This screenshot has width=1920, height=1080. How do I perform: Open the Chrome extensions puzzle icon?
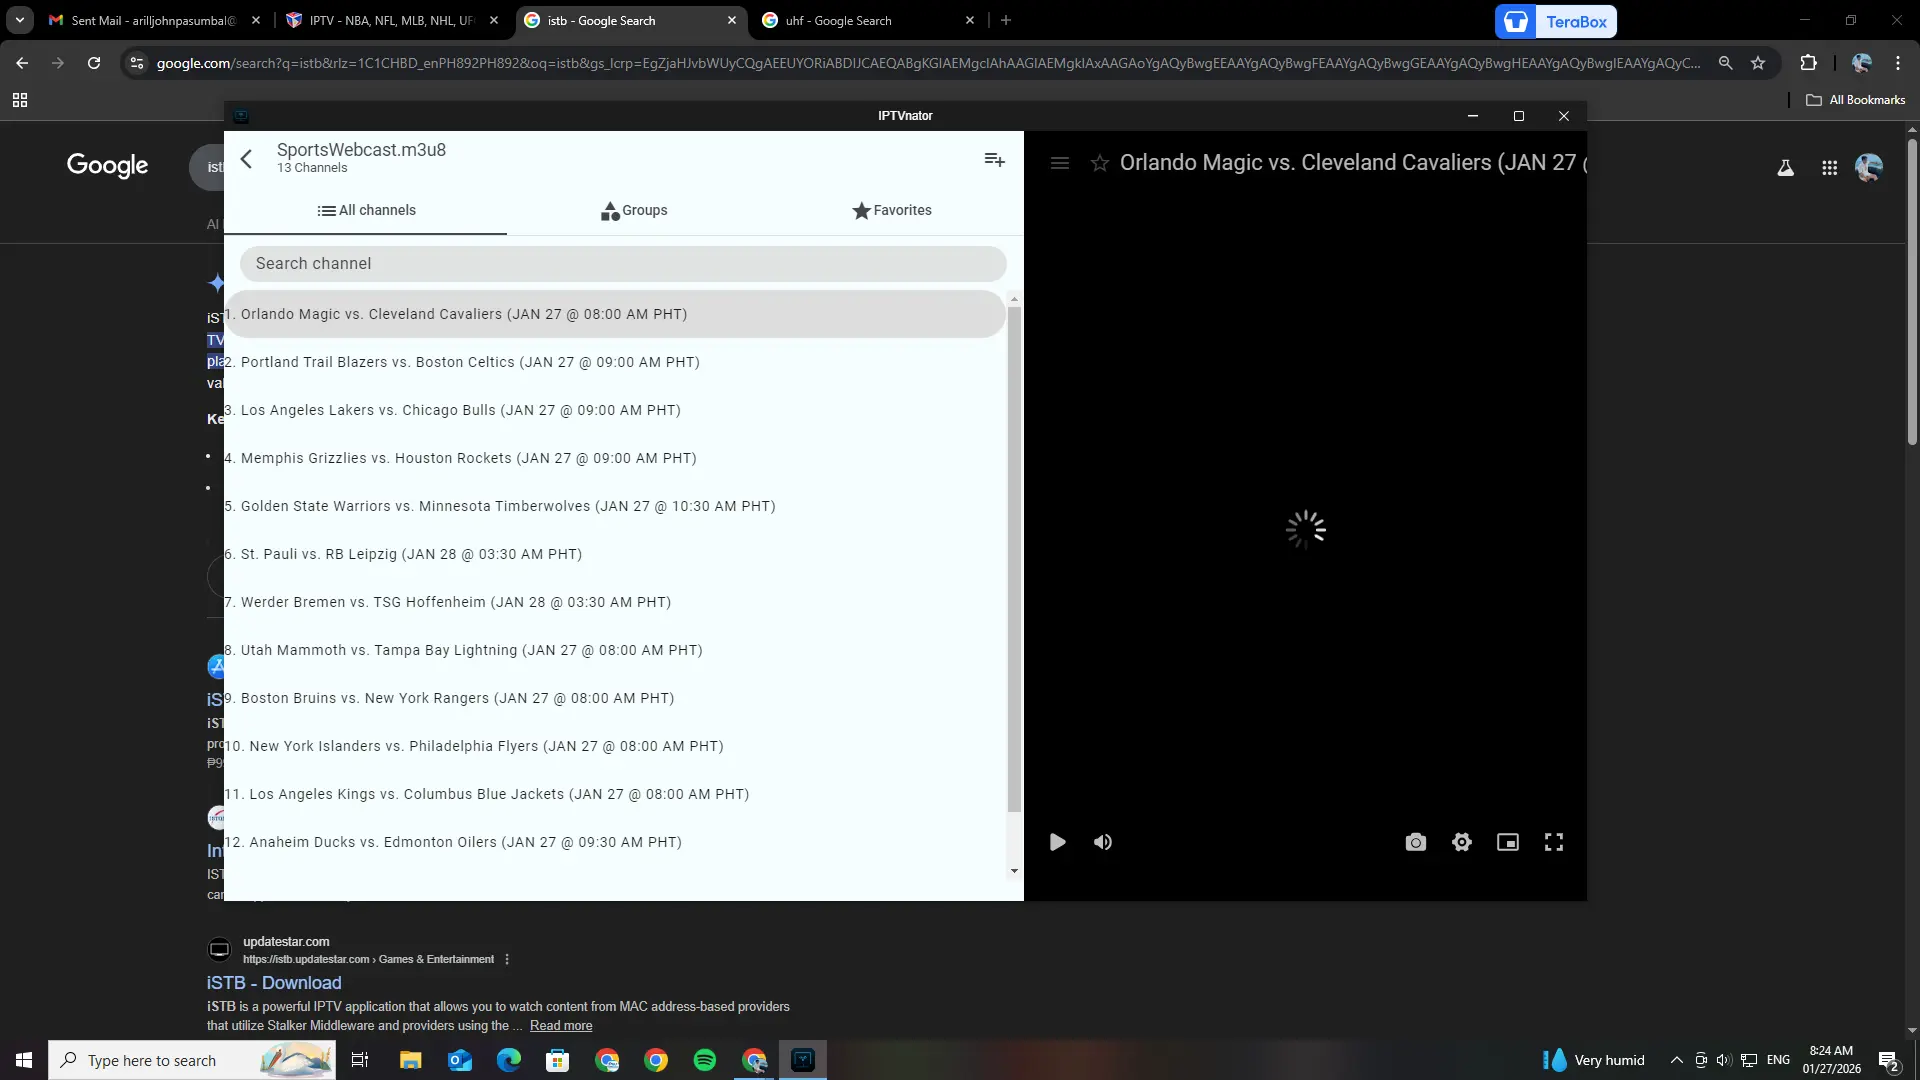(x=1808, y=63)
